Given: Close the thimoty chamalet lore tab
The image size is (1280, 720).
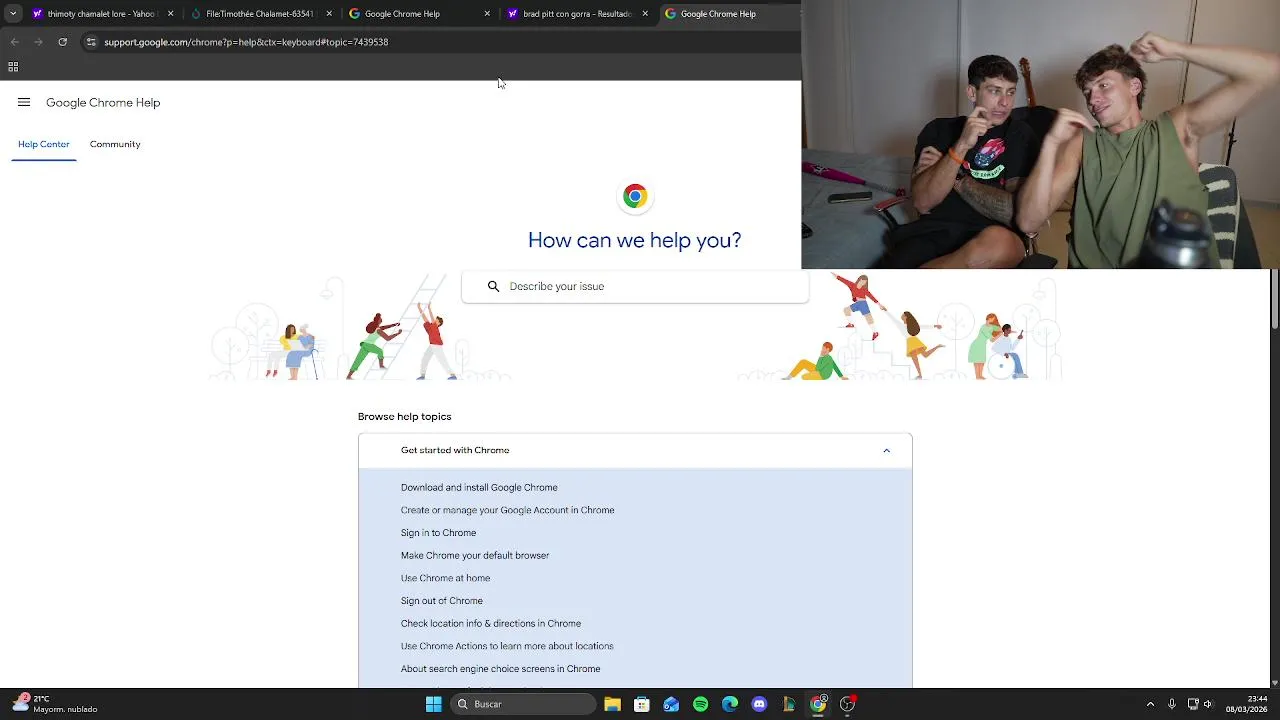Looking at the screenshot, I should (171, 14).
